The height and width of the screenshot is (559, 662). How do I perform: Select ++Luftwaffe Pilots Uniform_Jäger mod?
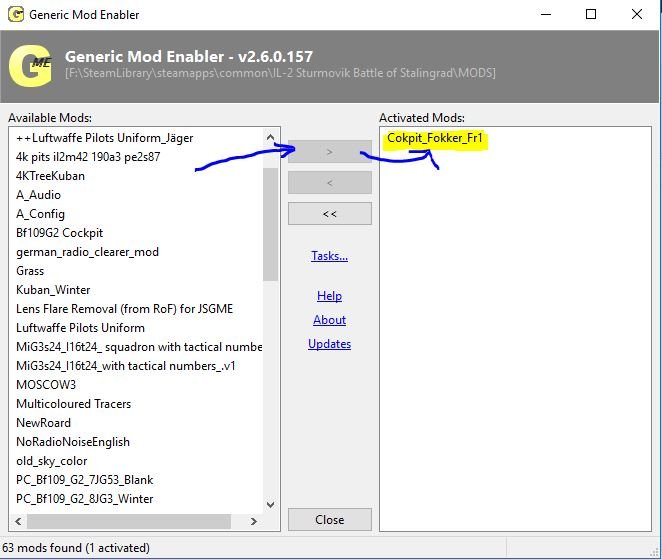pyautogui.click(x=104, y=138)
